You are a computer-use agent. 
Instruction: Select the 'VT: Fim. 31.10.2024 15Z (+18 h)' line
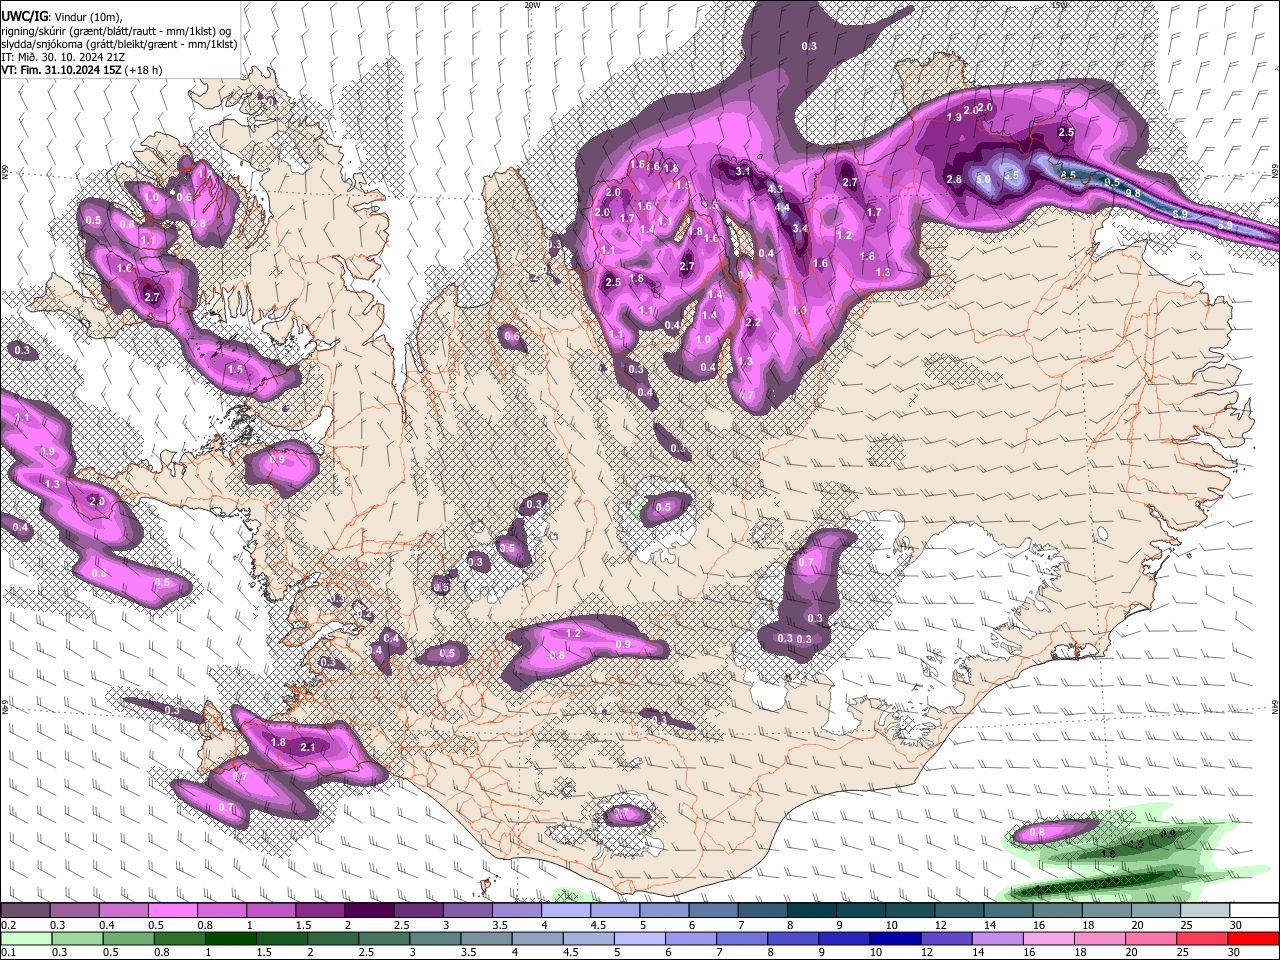(x=81, y=70)
